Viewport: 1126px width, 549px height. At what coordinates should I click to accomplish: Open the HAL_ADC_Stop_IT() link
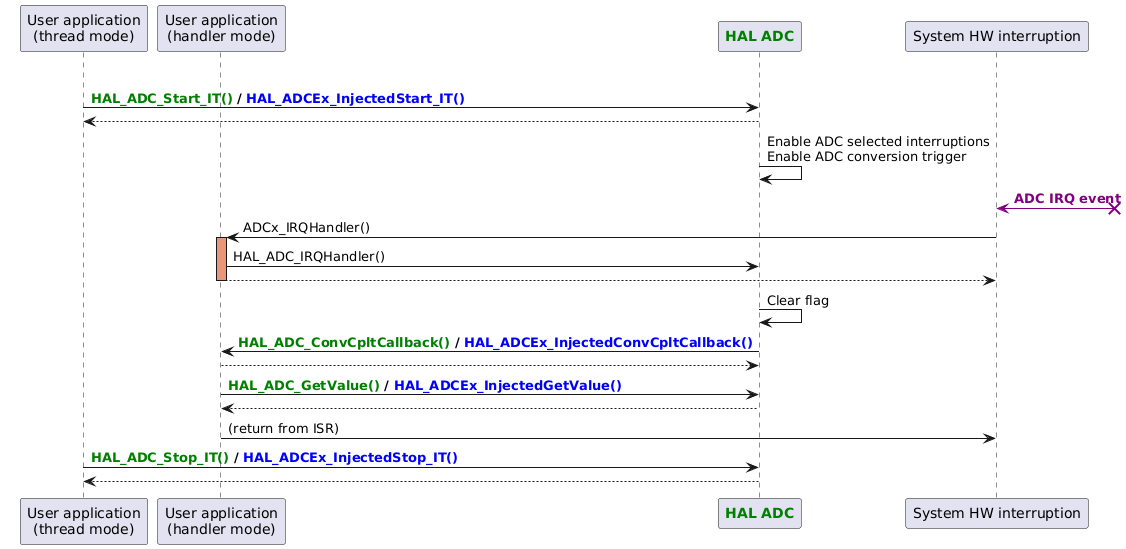click(x=159, y=458)
